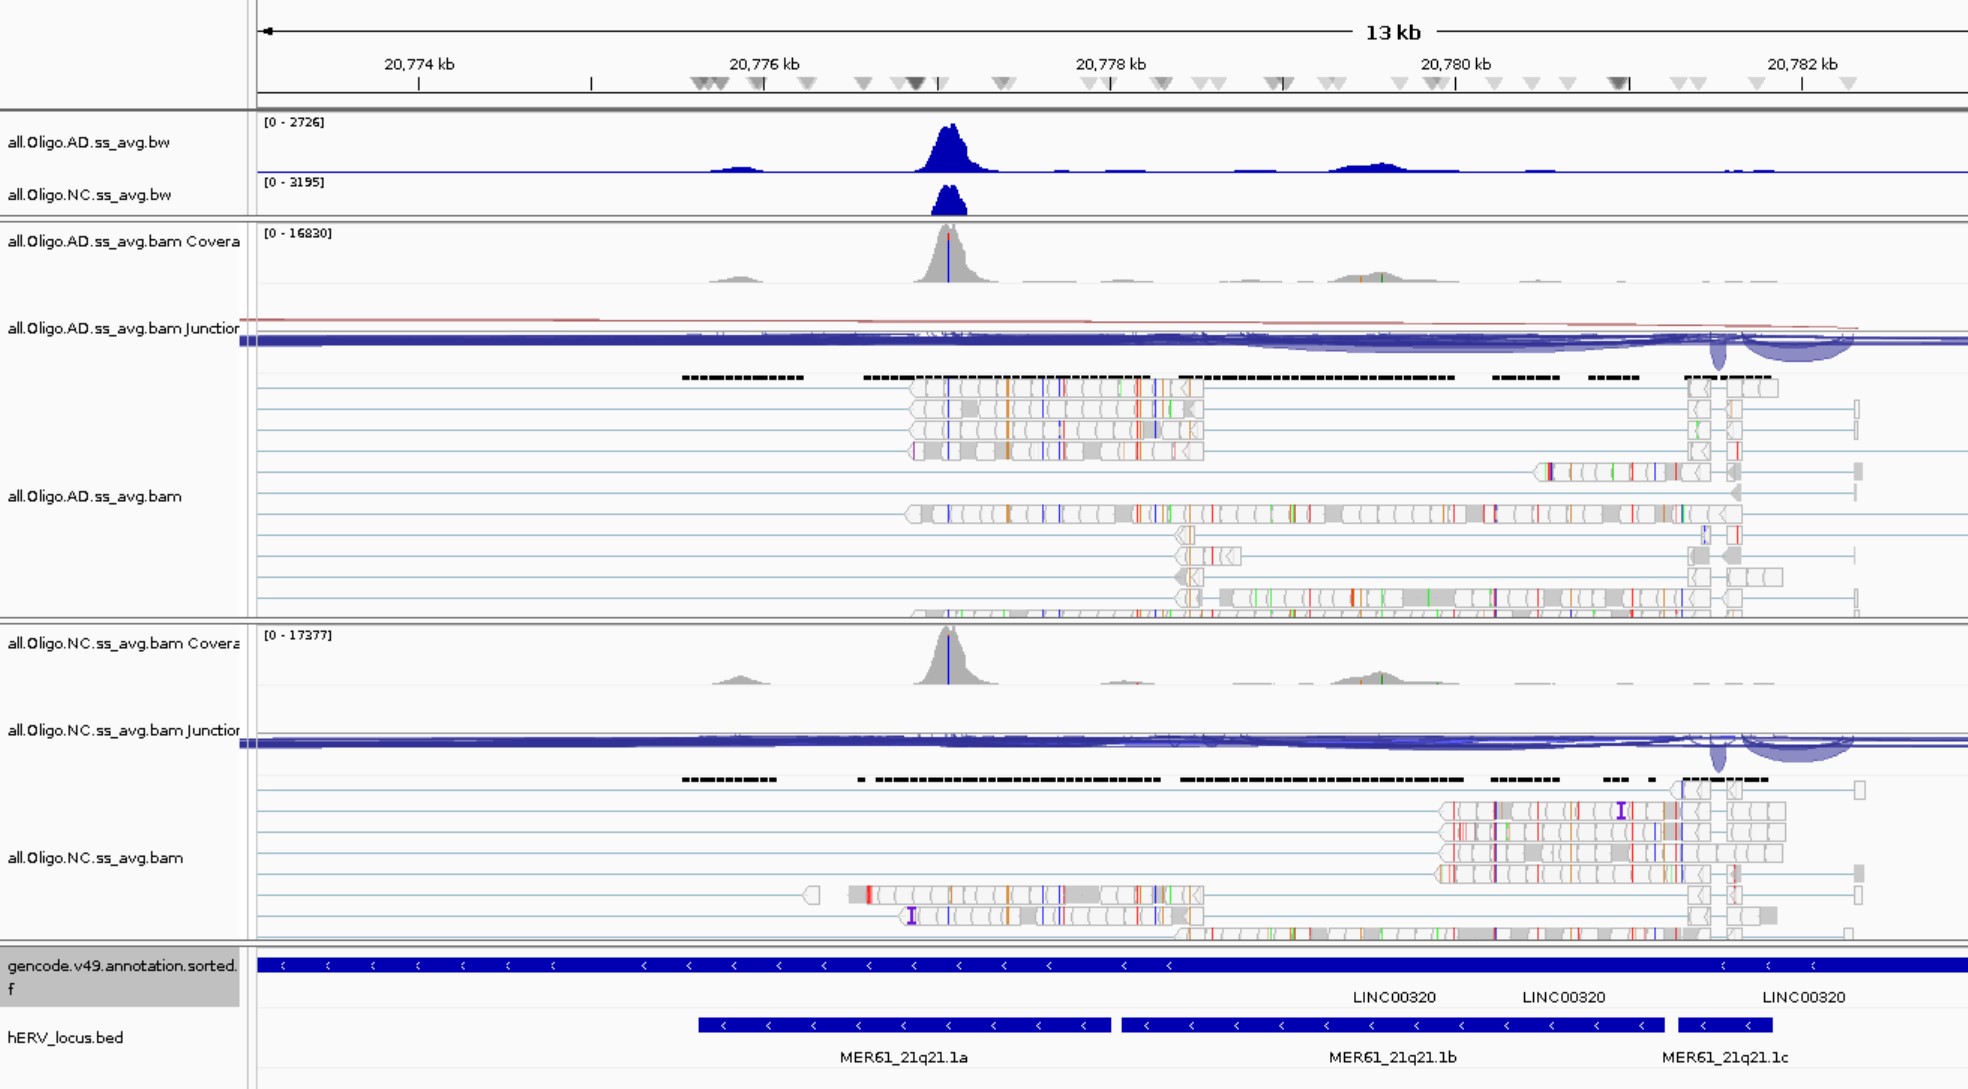Select the all.Oligo.AD.ss_avg.bam Junctions track label
The image size is (1968, 1089).
123,328
